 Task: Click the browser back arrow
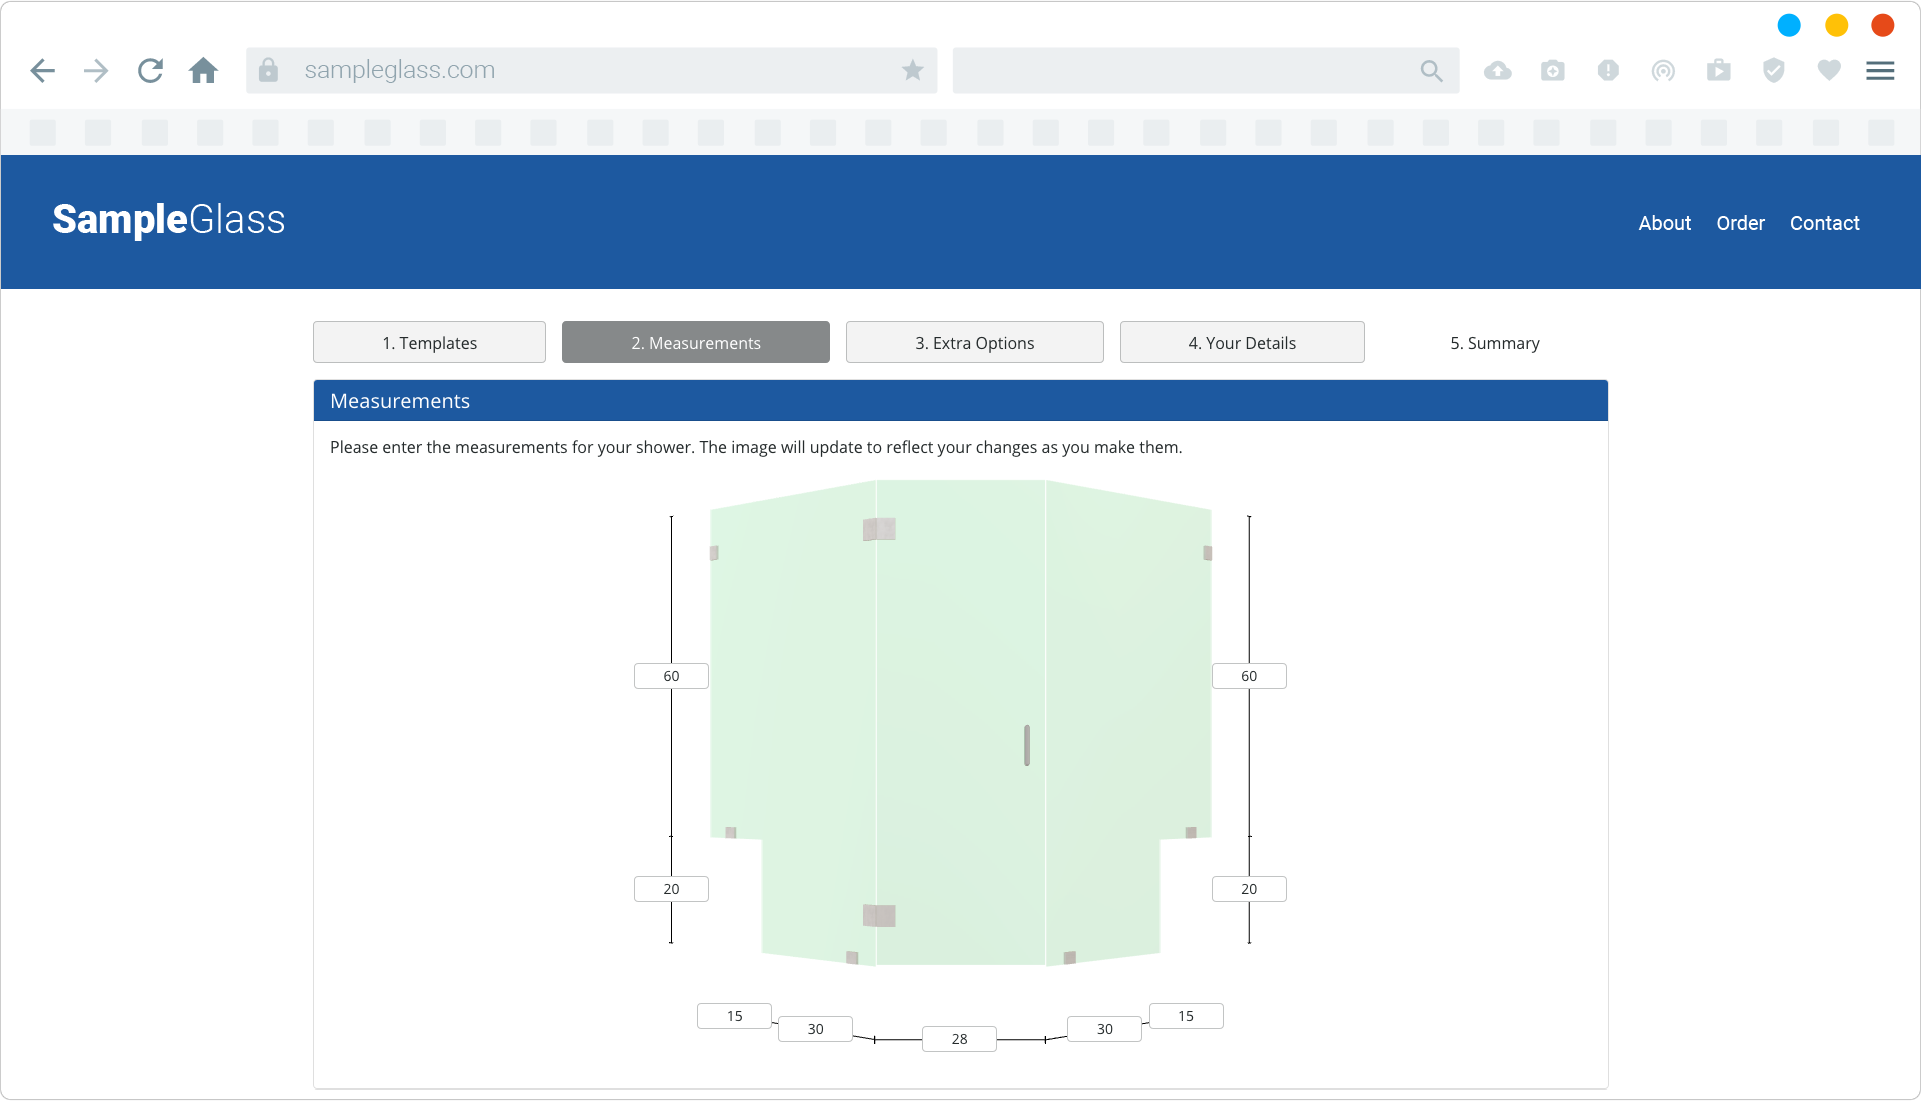(42, 70)
